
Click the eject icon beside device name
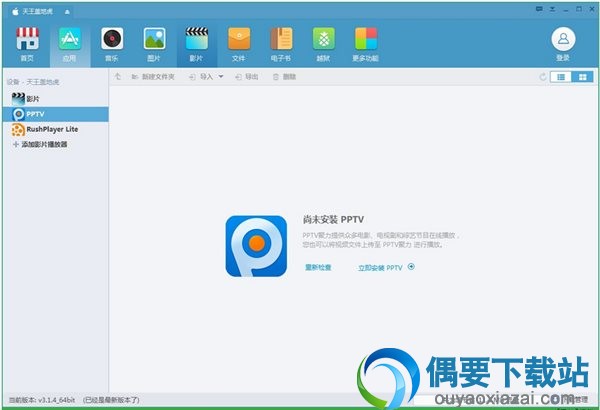click(x=67, y=12)
